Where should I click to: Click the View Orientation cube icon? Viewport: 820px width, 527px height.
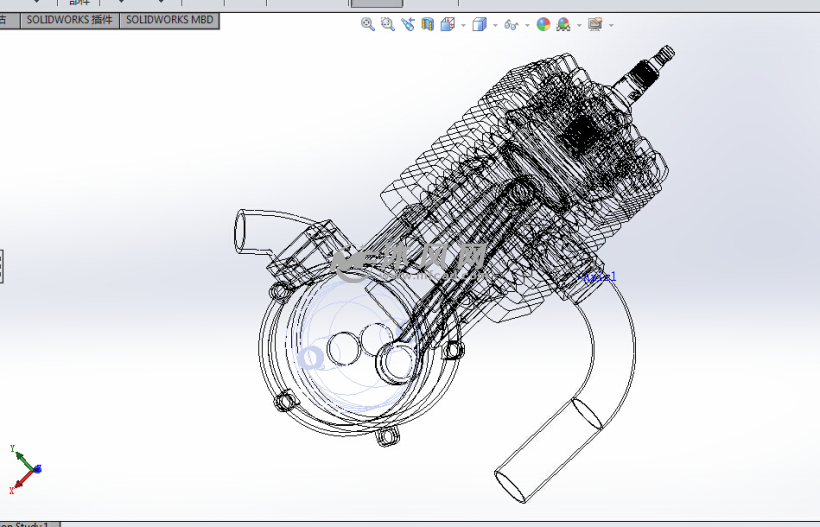[x=447, y=25]
